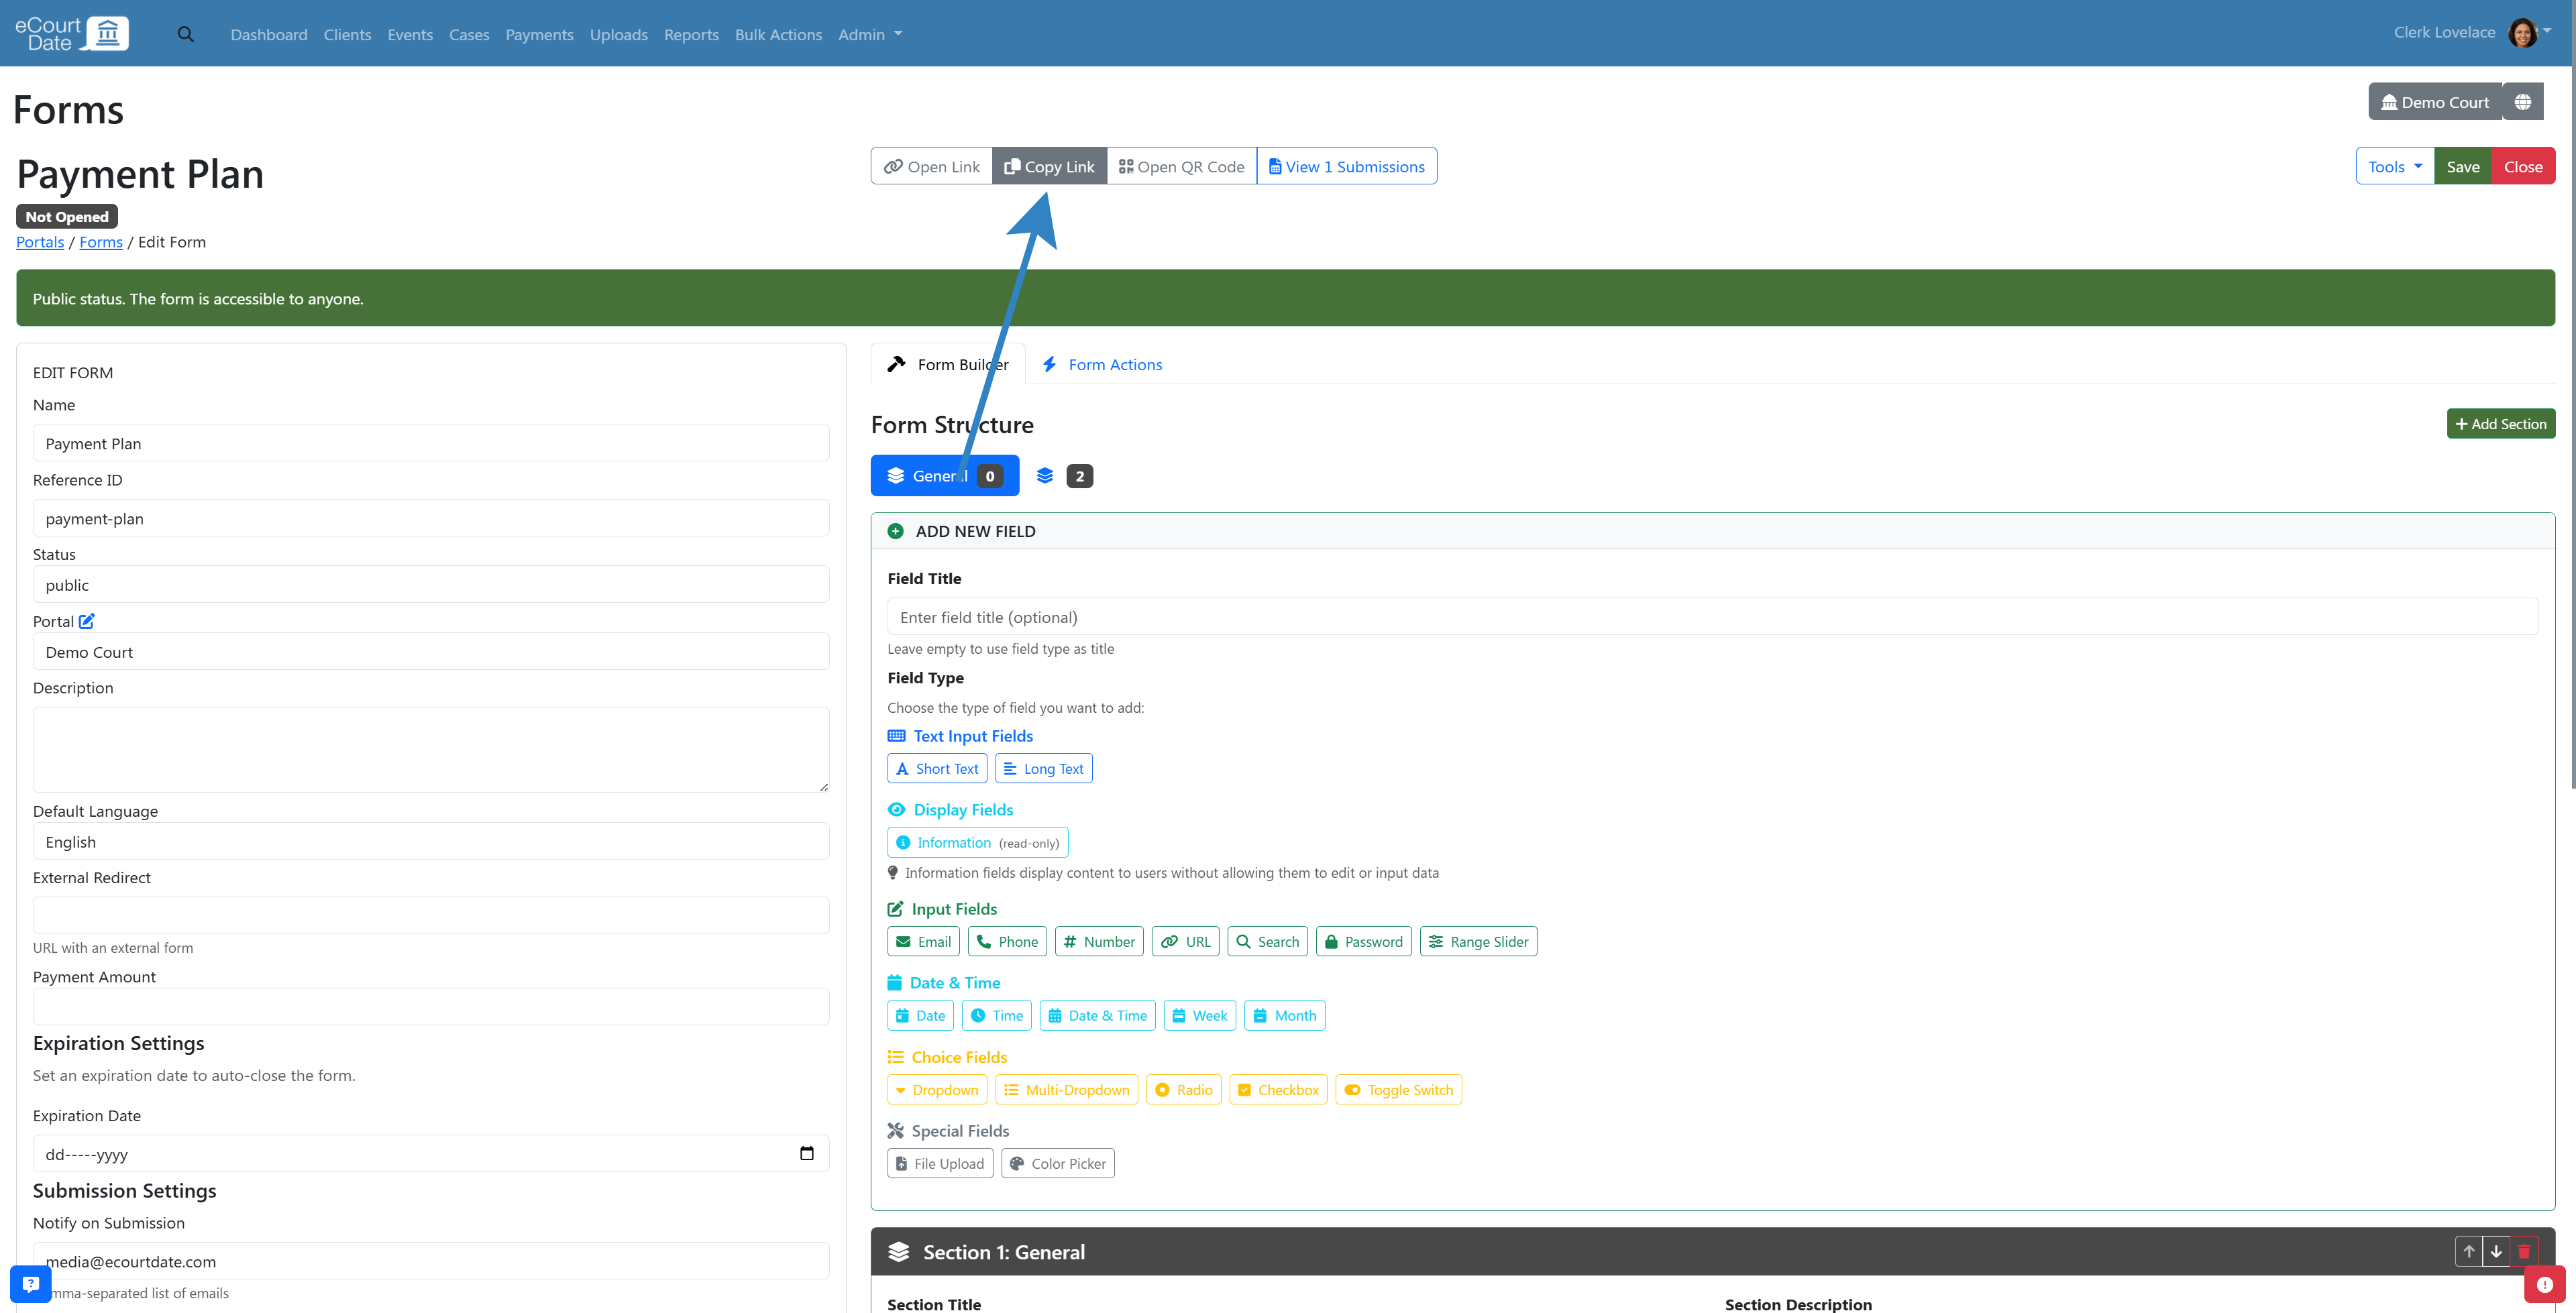
Task: Add a Range Slider field
Action: point(1479,941)
